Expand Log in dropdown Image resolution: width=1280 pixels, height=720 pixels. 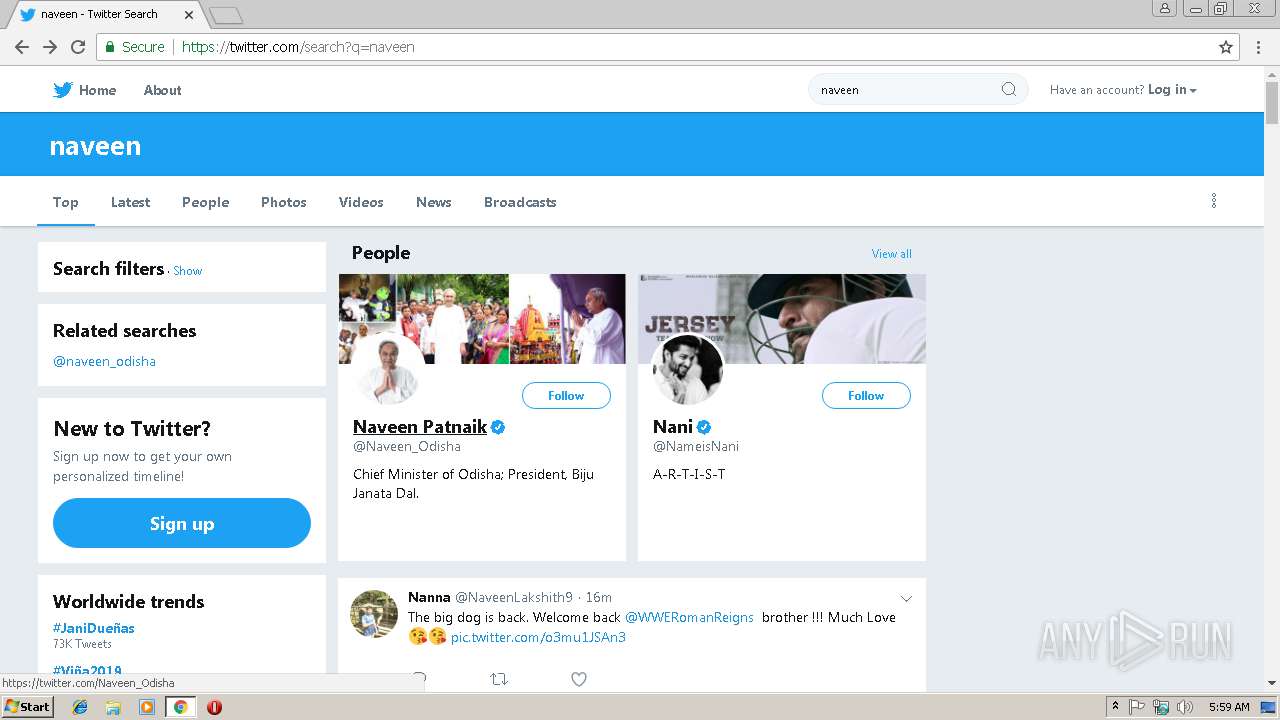pyautogui.click(x=1172, y=90)
